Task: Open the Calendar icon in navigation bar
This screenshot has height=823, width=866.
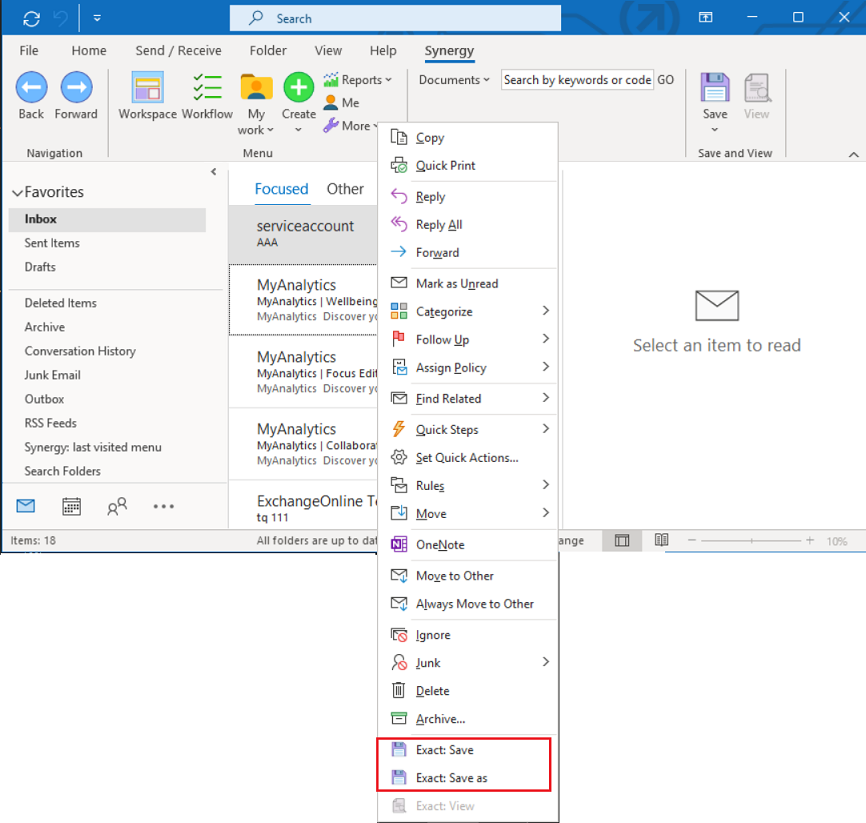Action: (71, 506)
